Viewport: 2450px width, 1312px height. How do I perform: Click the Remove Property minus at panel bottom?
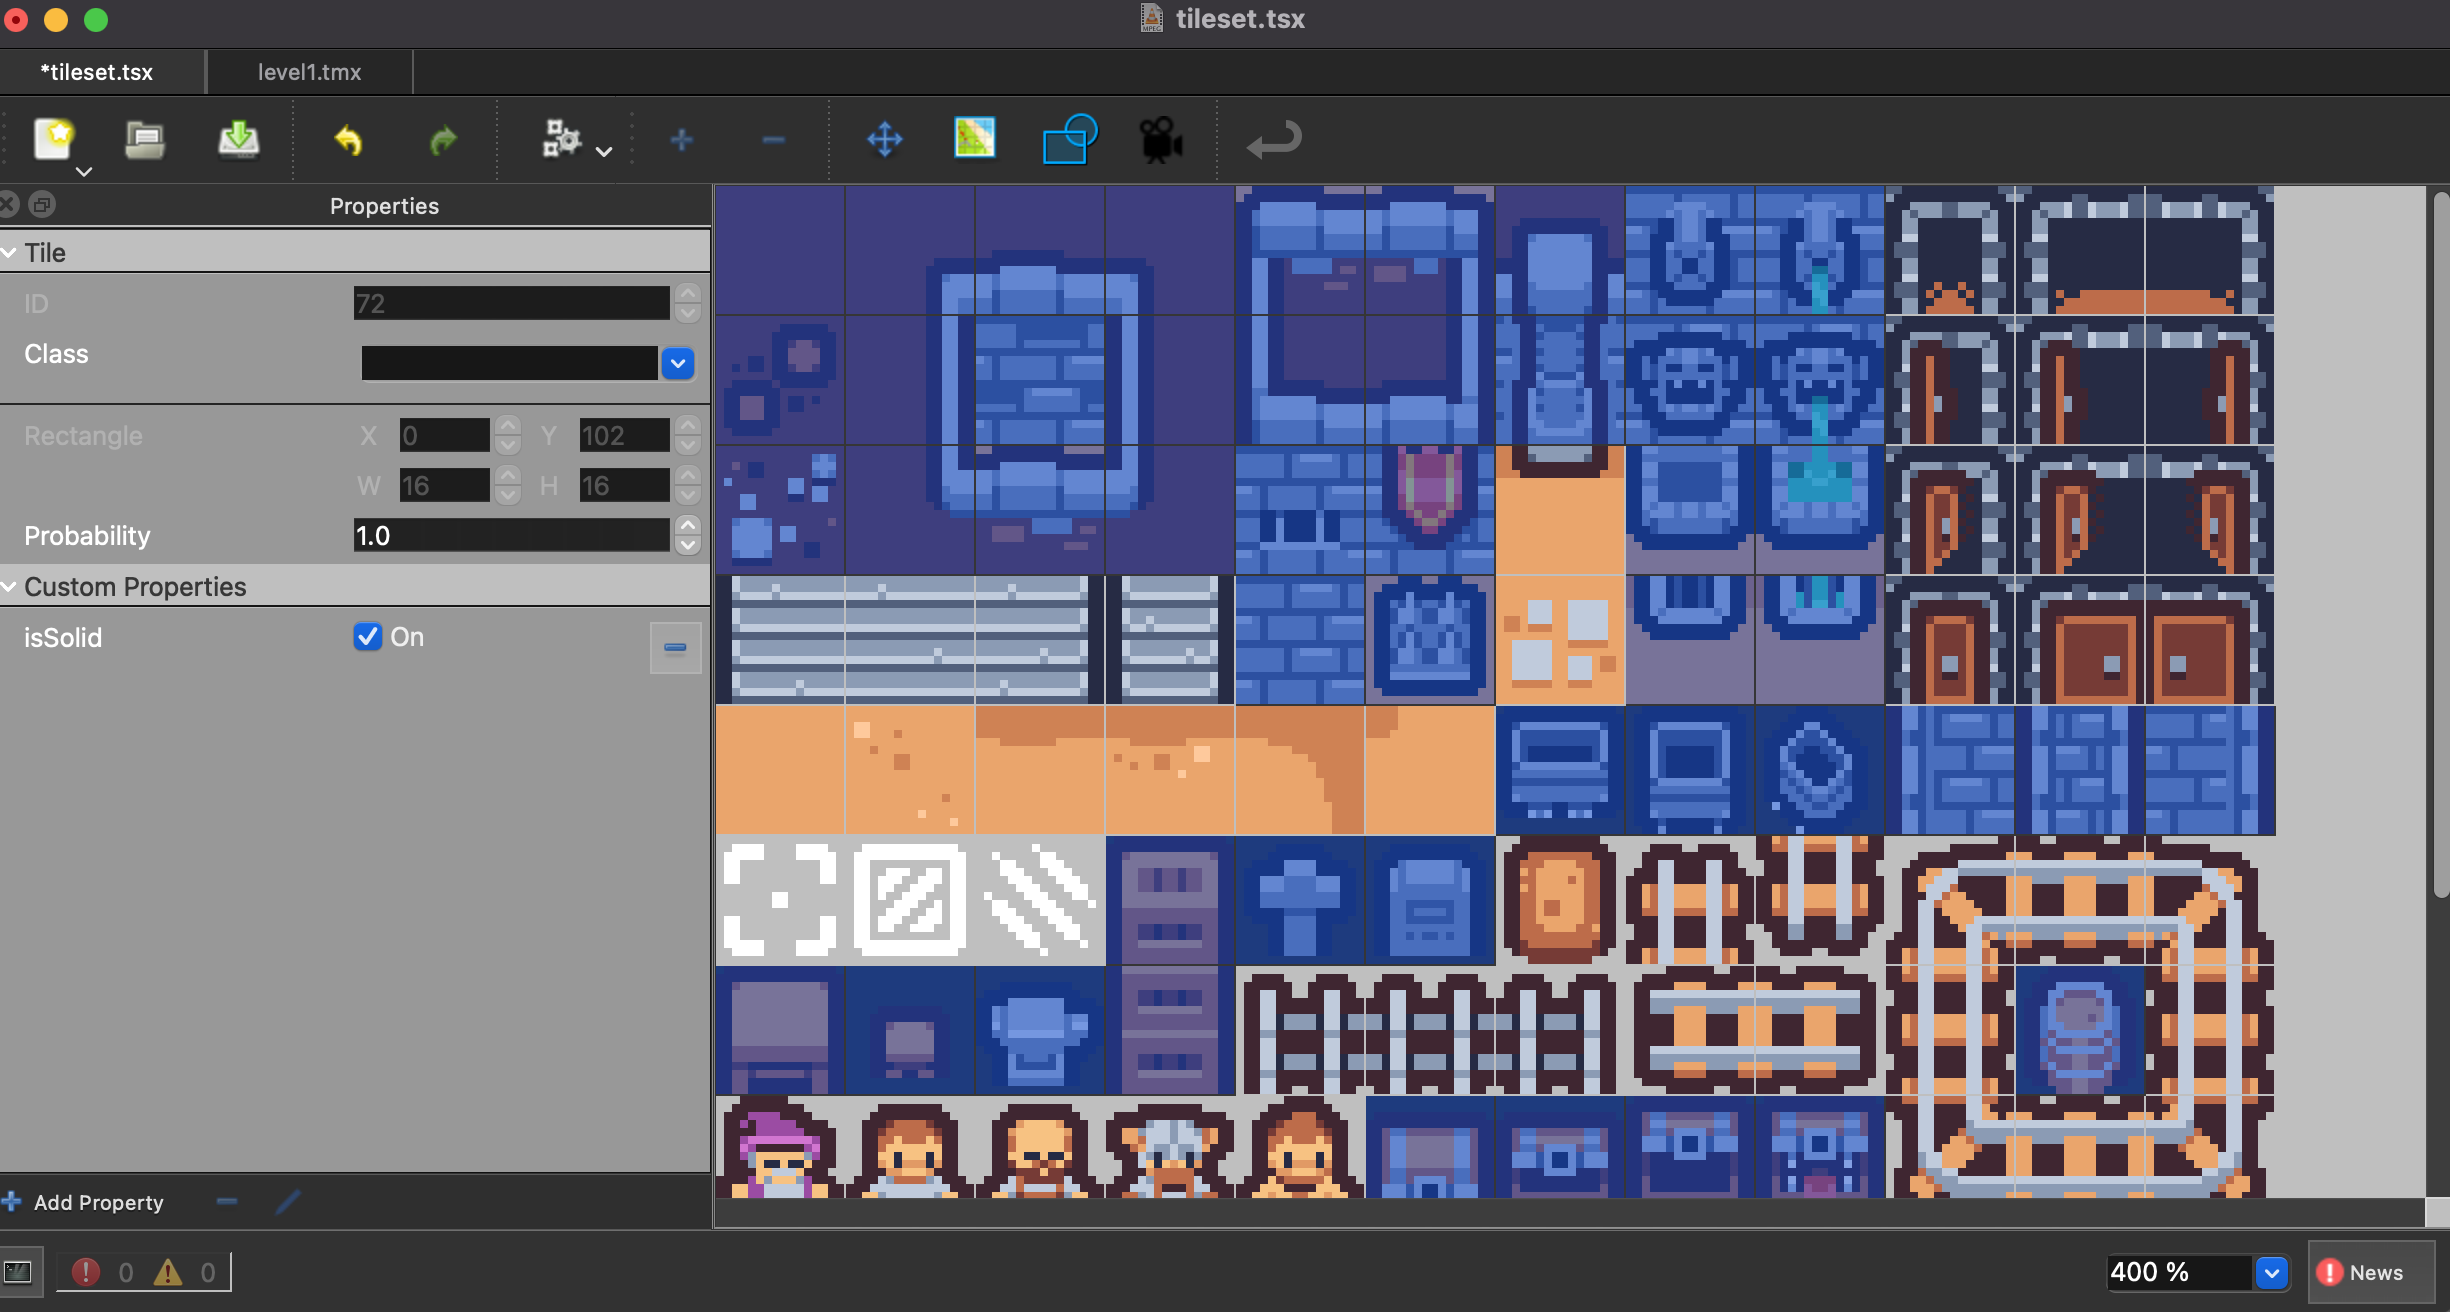click(227, 1201)
